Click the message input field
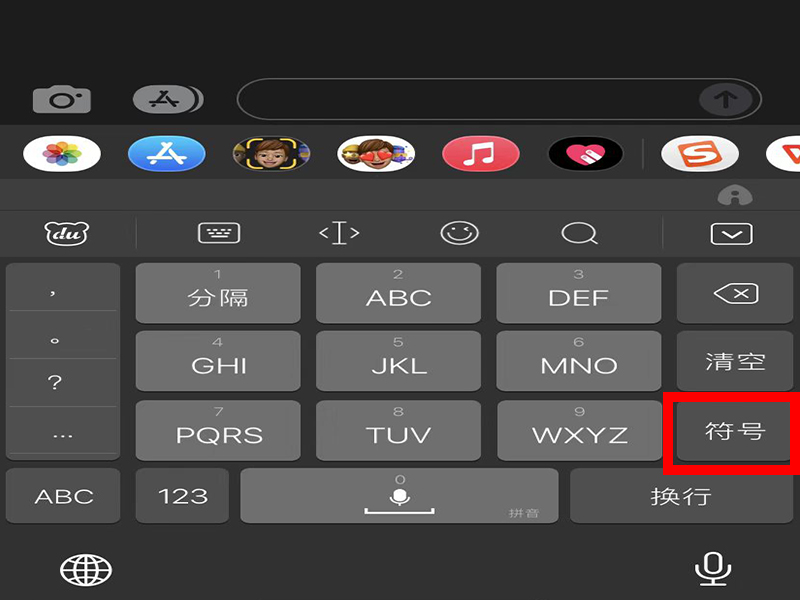Image resolution: width=800 pixels, height=600 pixels. 467,99
